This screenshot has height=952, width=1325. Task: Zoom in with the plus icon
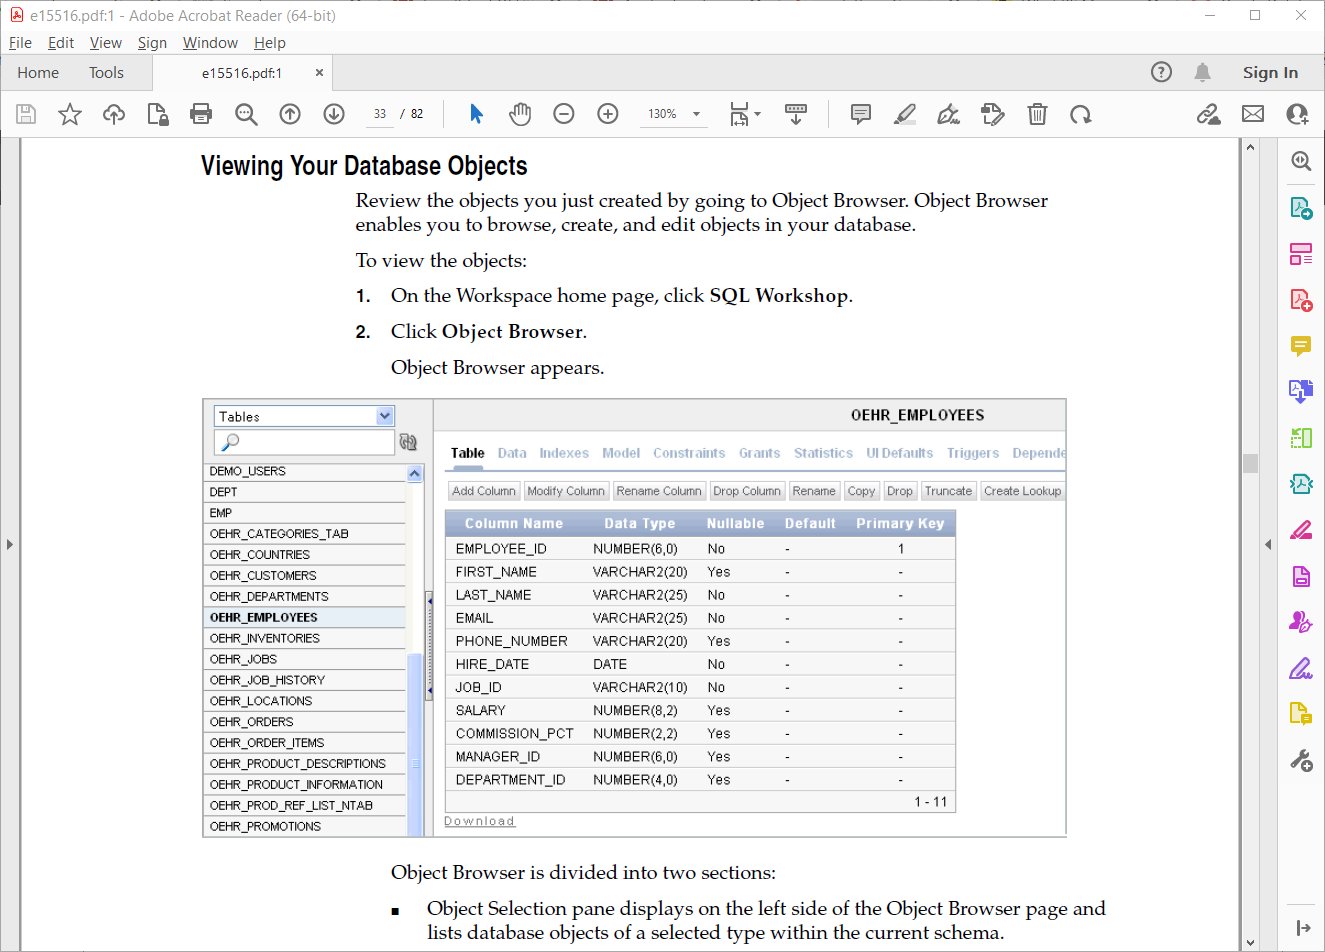(608, 114)
